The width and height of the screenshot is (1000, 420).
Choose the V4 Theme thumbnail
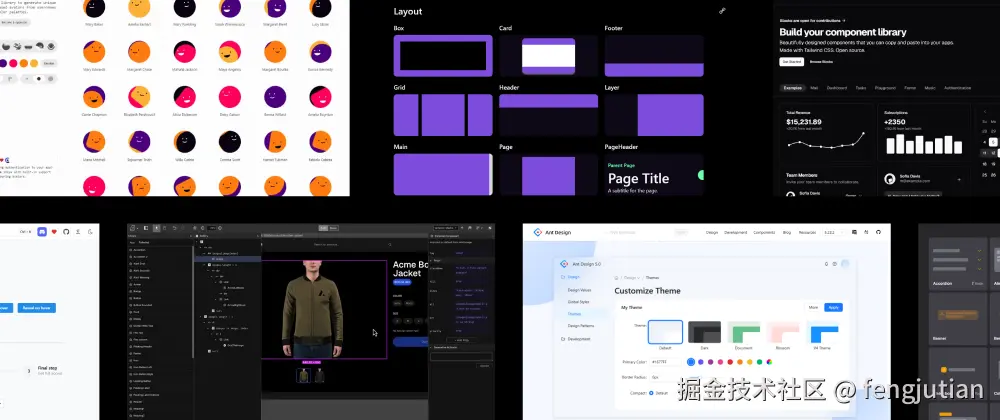(823, 332)
